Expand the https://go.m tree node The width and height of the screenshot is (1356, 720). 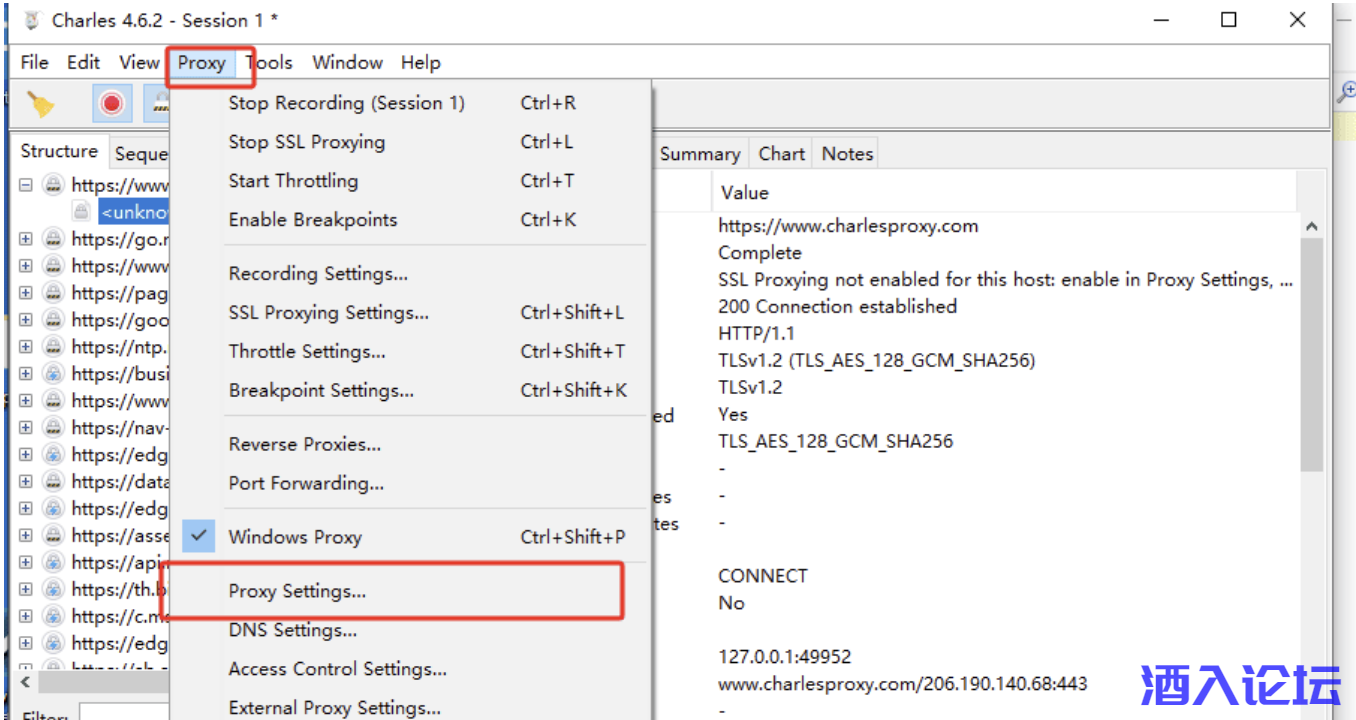pos(26,239)
